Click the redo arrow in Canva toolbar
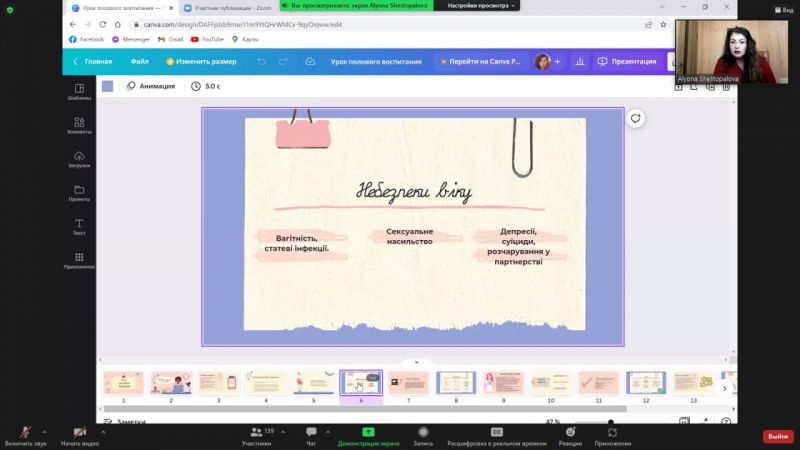This screenshot has width=800, height=450. (283, 61)
